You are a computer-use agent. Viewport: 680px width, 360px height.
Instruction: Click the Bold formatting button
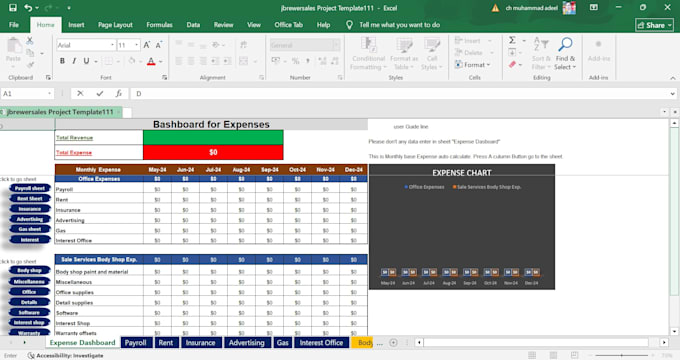62,61
